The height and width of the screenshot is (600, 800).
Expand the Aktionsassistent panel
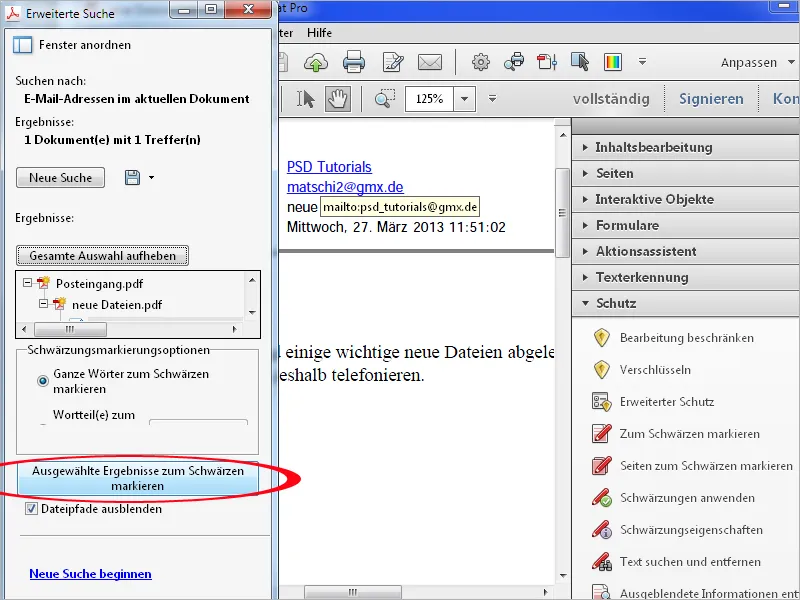pyautogui.click(x=686, y=252)
